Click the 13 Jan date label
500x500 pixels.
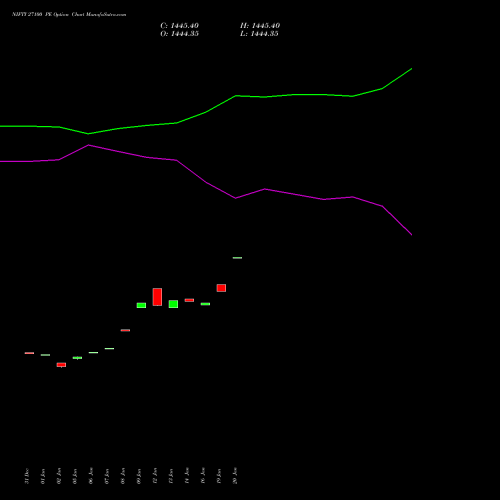tap(171, 476)
